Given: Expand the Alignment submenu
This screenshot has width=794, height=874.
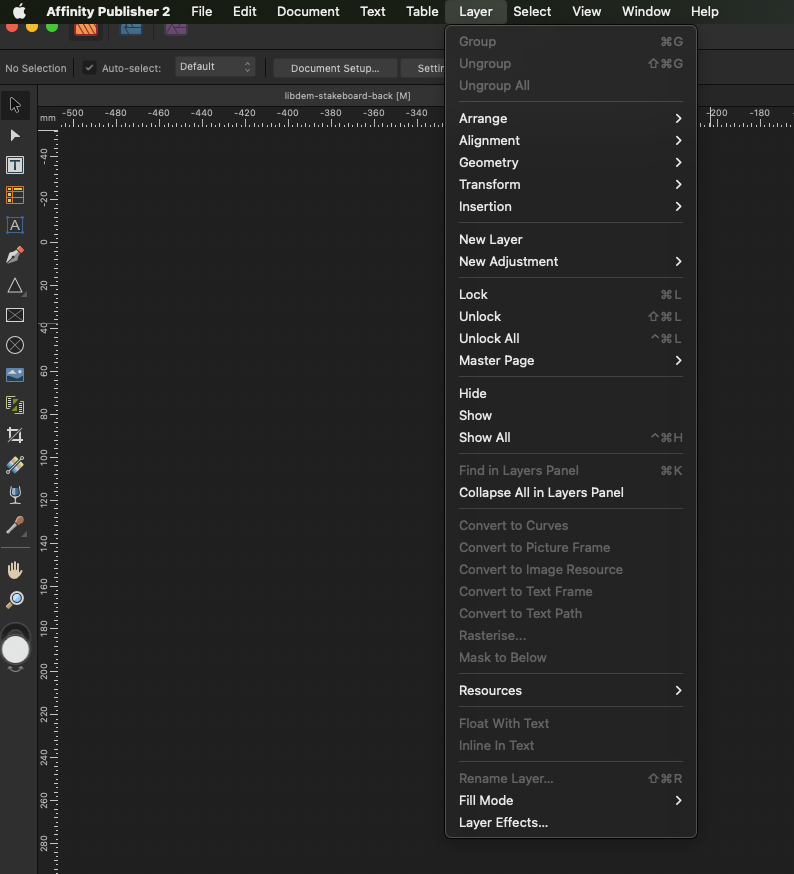Looking at the screenshot, I should pyautogui.click(x=570, y=140).
